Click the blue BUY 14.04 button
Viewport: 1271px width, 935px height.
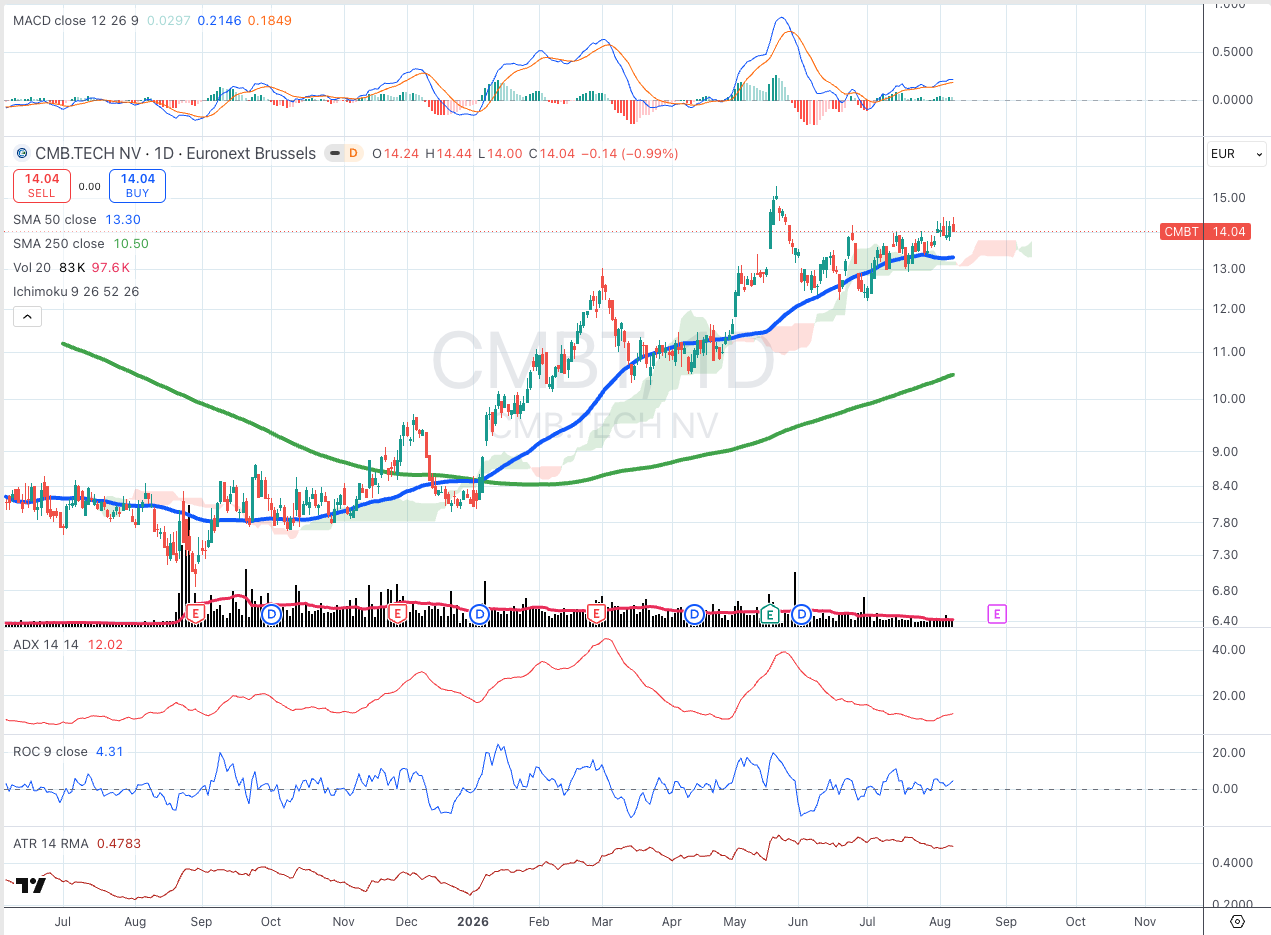coord(138,186)
